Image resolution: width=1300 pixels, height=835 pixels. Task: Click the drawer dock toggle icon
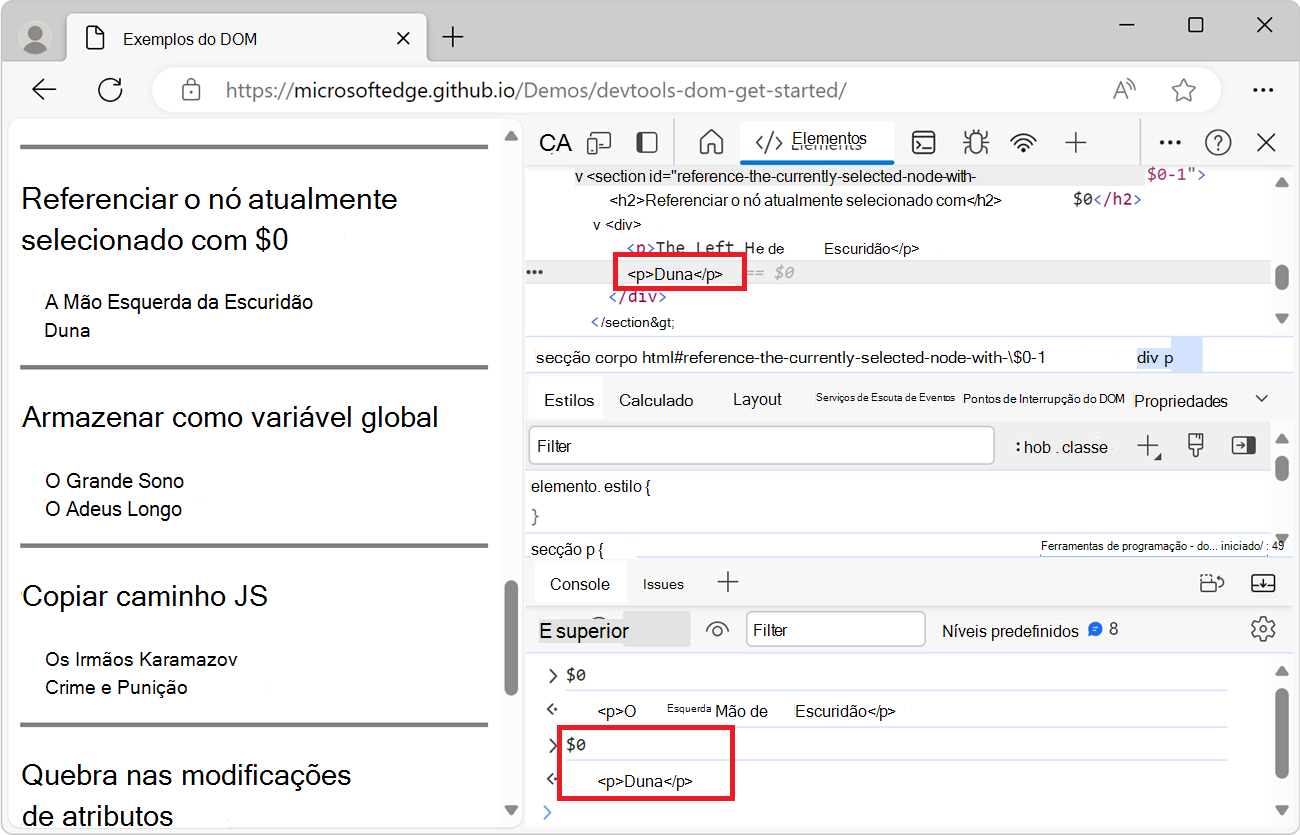(x=1212, y=583)
